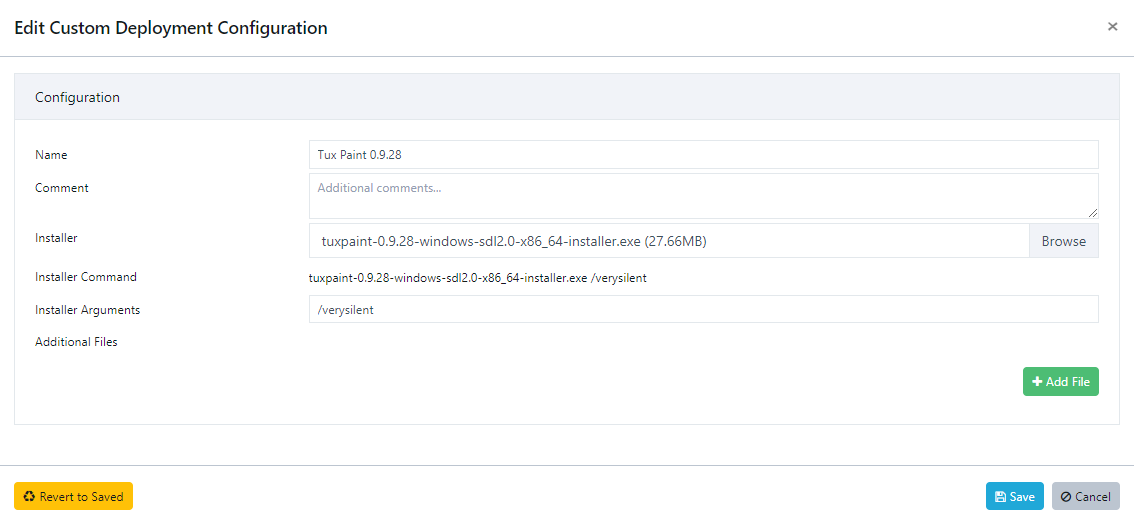1134x524 pixels.
Task: Click the Additional Files label
Action: (x=76, y=342)
